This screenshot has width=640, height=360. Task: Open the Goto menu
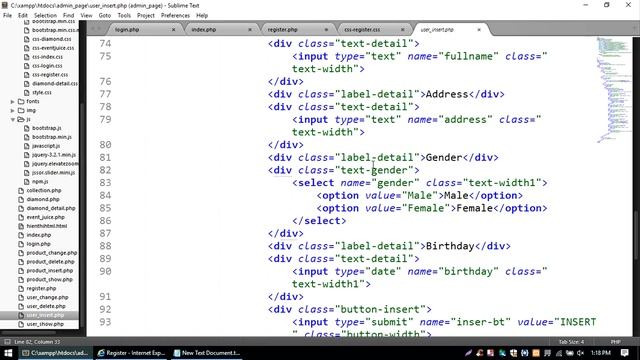point(104,16)
